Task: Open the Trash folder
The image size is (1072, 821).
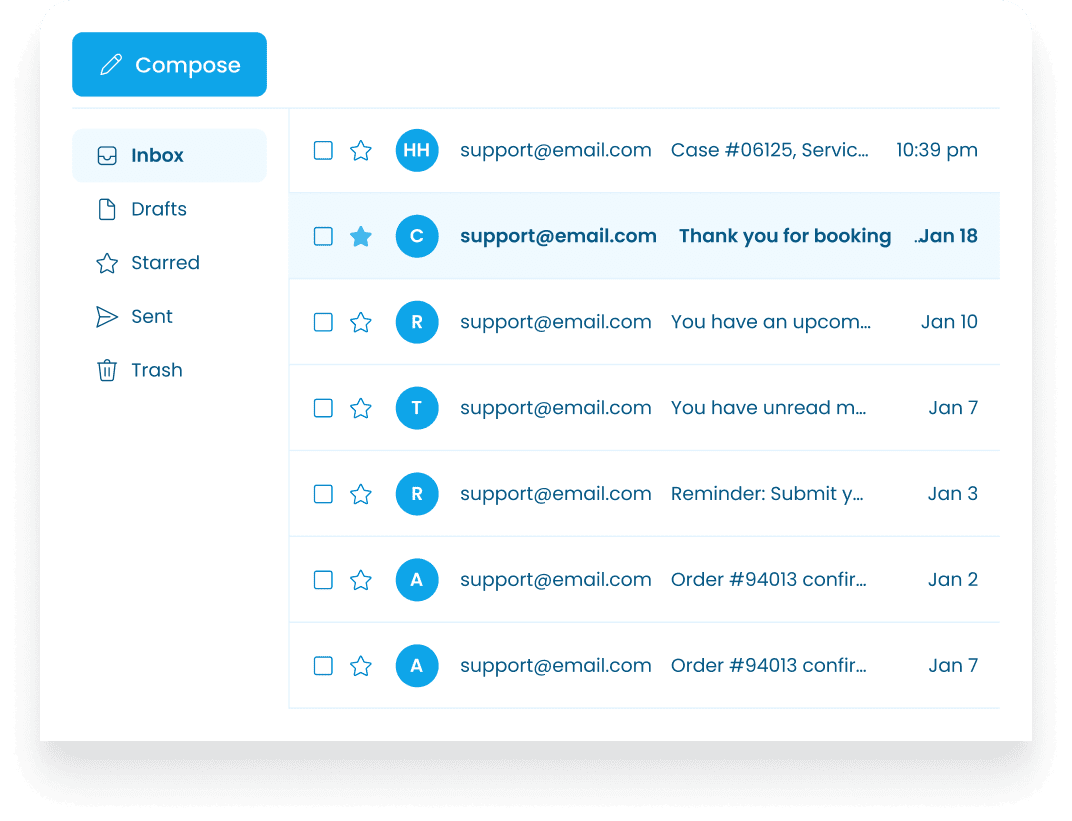Action: 156,370
